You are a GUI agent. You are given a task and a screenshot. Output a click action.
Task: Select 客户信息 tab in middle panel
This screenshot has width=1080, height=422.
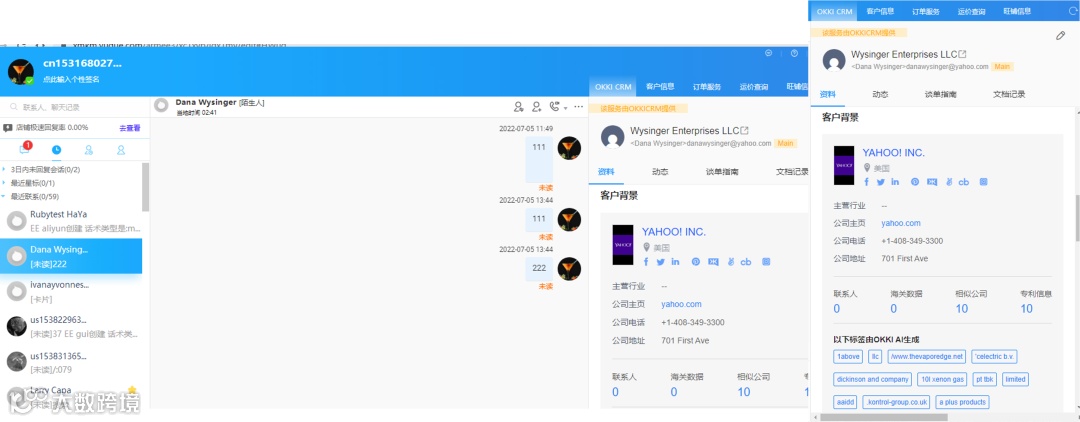pos(660,87)
